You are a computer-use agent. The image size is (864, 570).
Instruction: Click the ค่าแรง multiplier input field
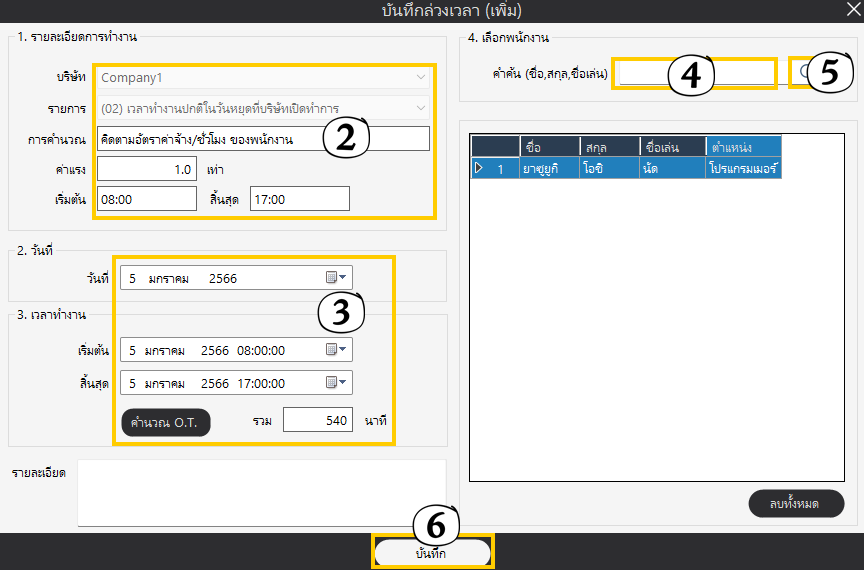(x=146, y=169)
